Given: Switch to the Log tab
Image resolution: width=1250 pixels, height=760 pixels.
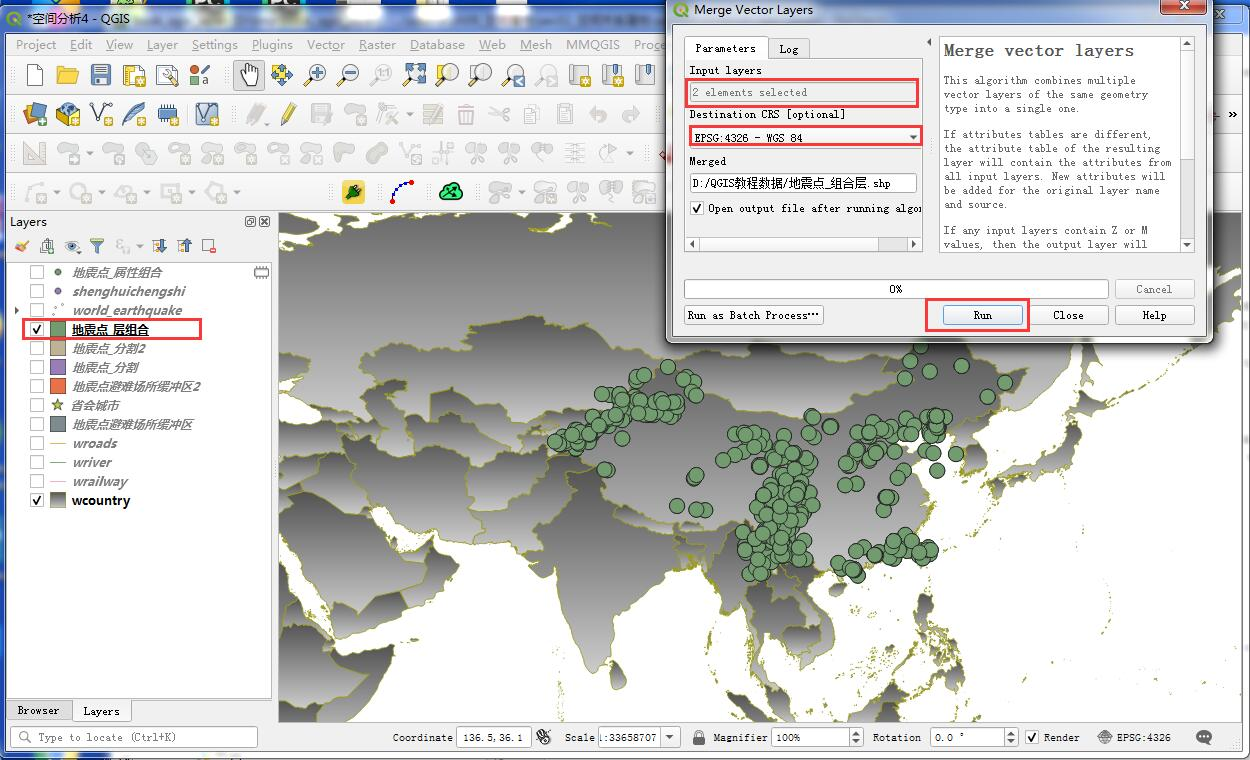Looking at the screenshot, I should click(789, 48).
